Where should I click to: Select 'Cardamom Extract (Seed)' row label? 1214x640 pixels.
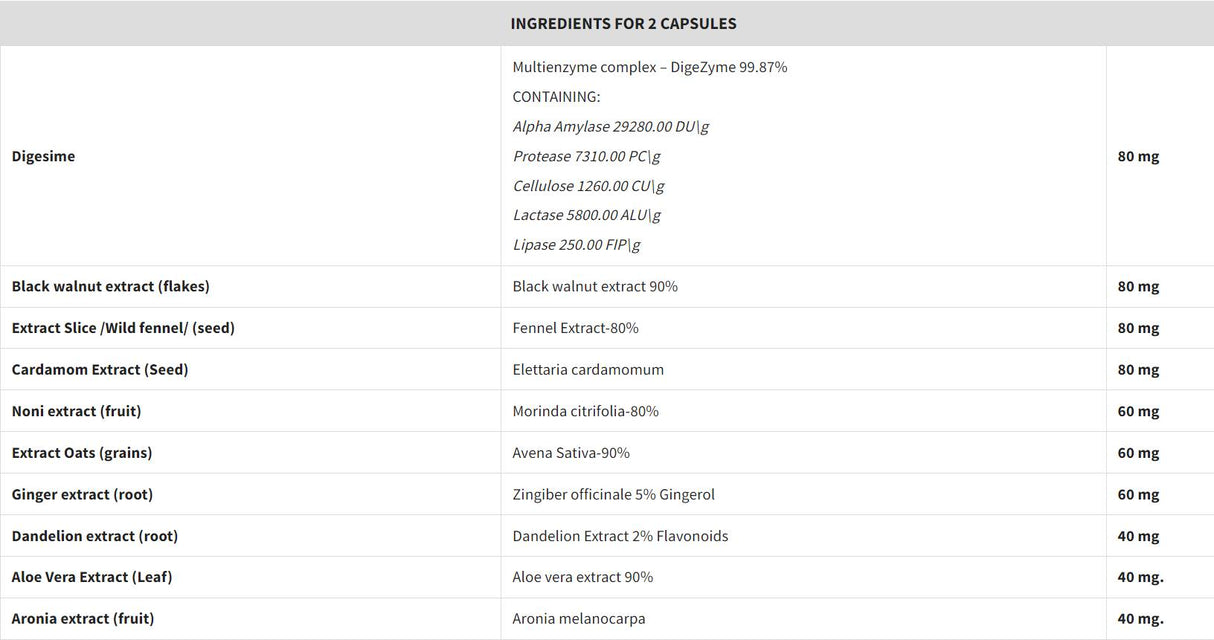coord(100,369)
